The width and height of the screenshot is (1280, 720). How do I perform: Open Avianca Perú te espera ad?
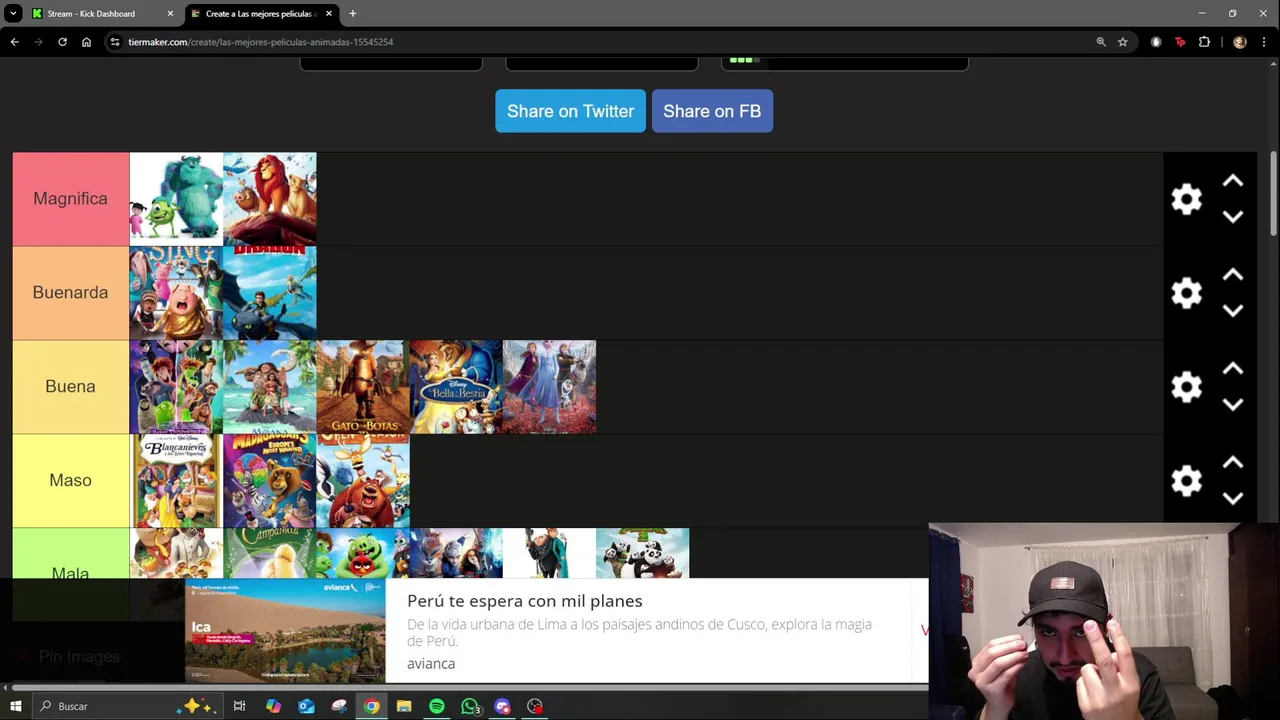(x=524, y=601)
